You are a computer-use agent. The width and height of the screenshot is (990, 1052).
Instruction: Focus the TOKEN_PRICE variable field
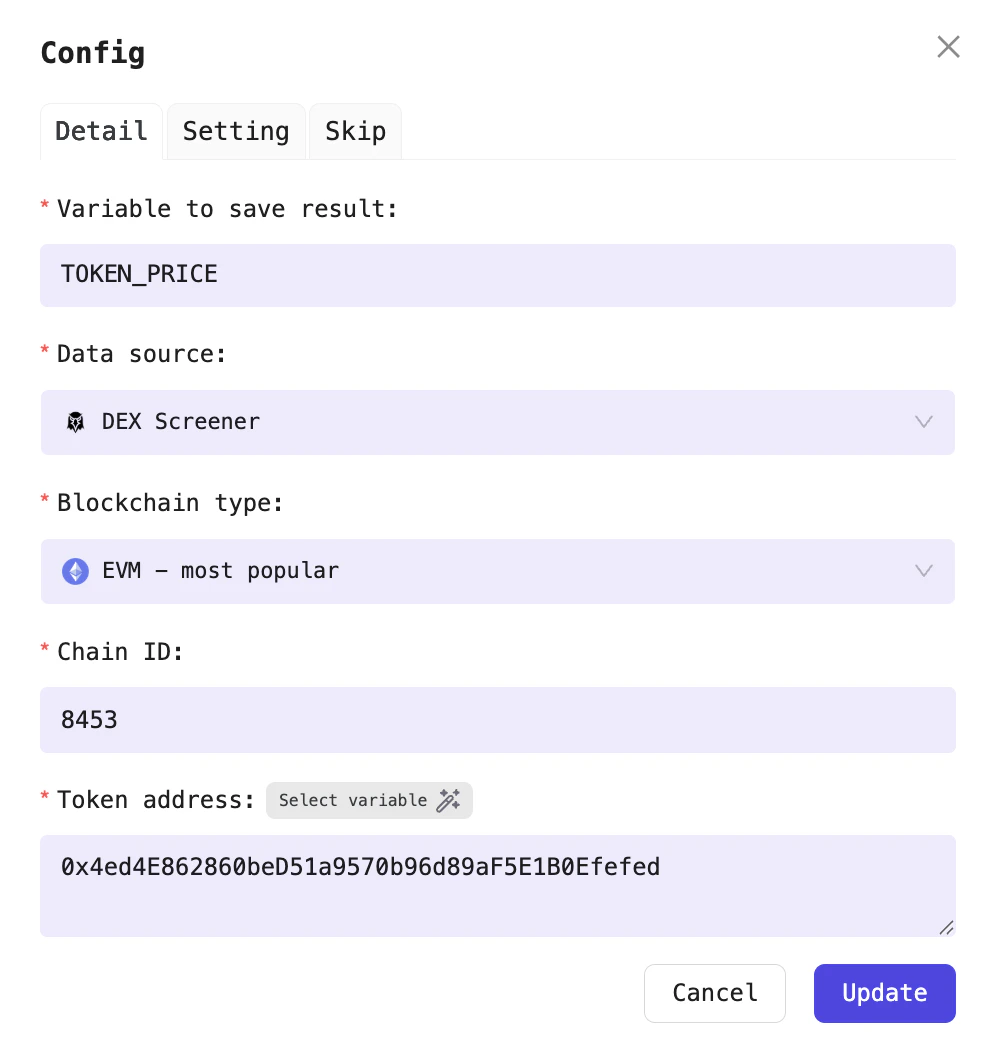pos(498,275)
